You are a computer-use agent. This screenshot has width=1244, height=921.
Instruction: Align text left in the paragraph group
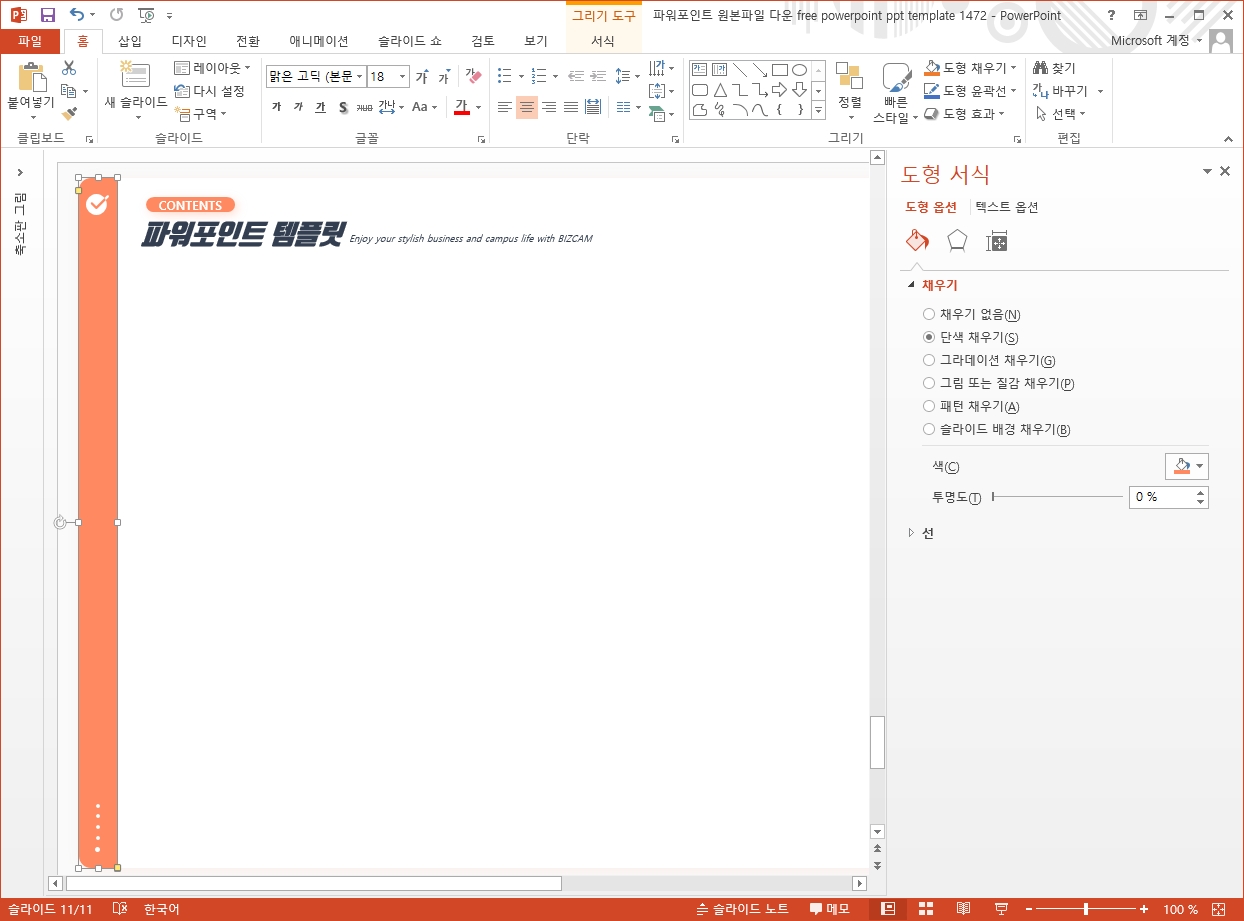(x=505, y=107)
